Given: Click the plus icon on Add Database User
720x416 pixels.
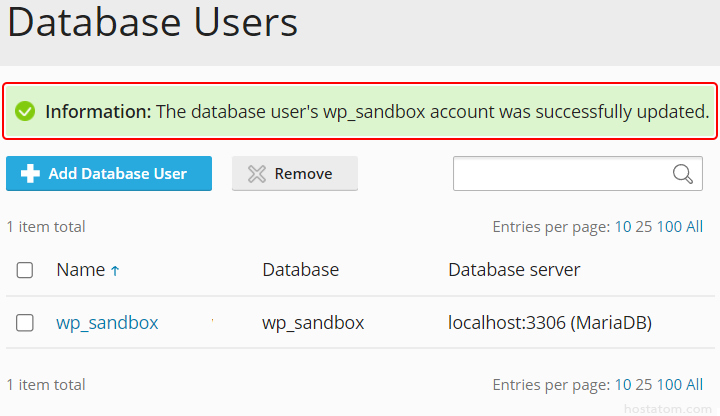Looking at the screenshot, I should click(x=30, y=174).
